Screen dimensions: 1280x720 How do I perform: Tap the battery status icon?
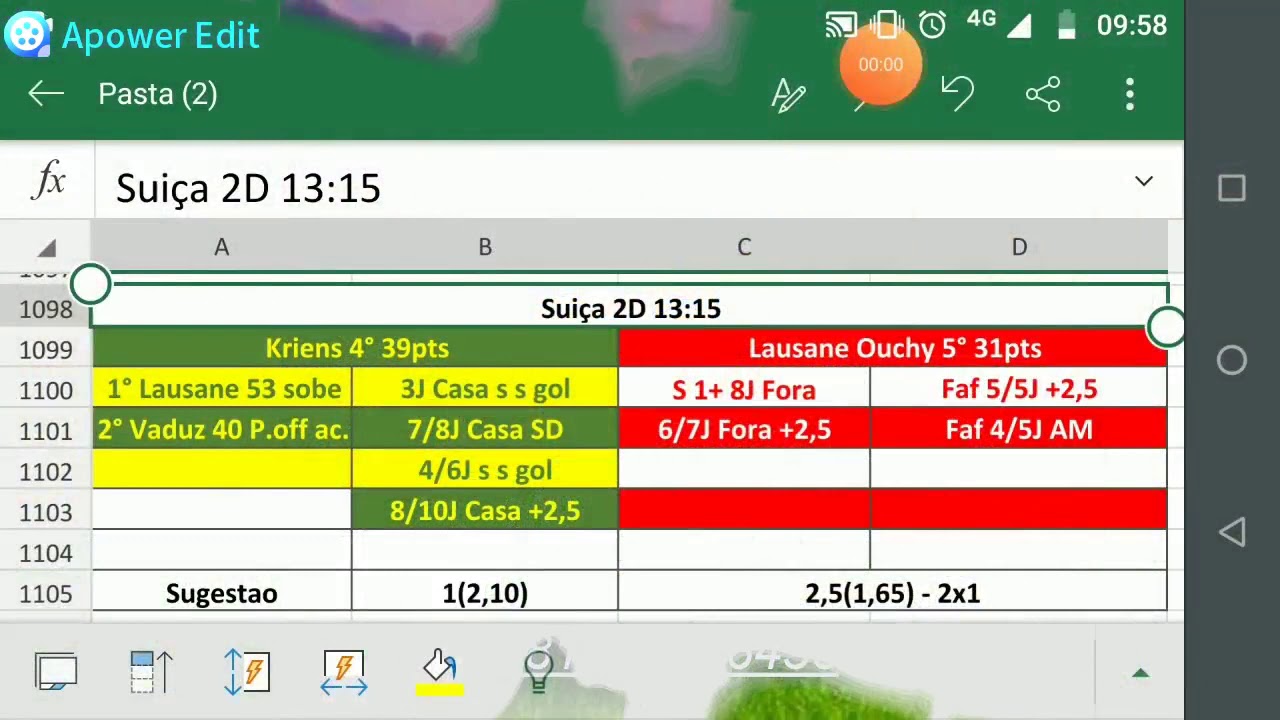(x=1066, y=25)
